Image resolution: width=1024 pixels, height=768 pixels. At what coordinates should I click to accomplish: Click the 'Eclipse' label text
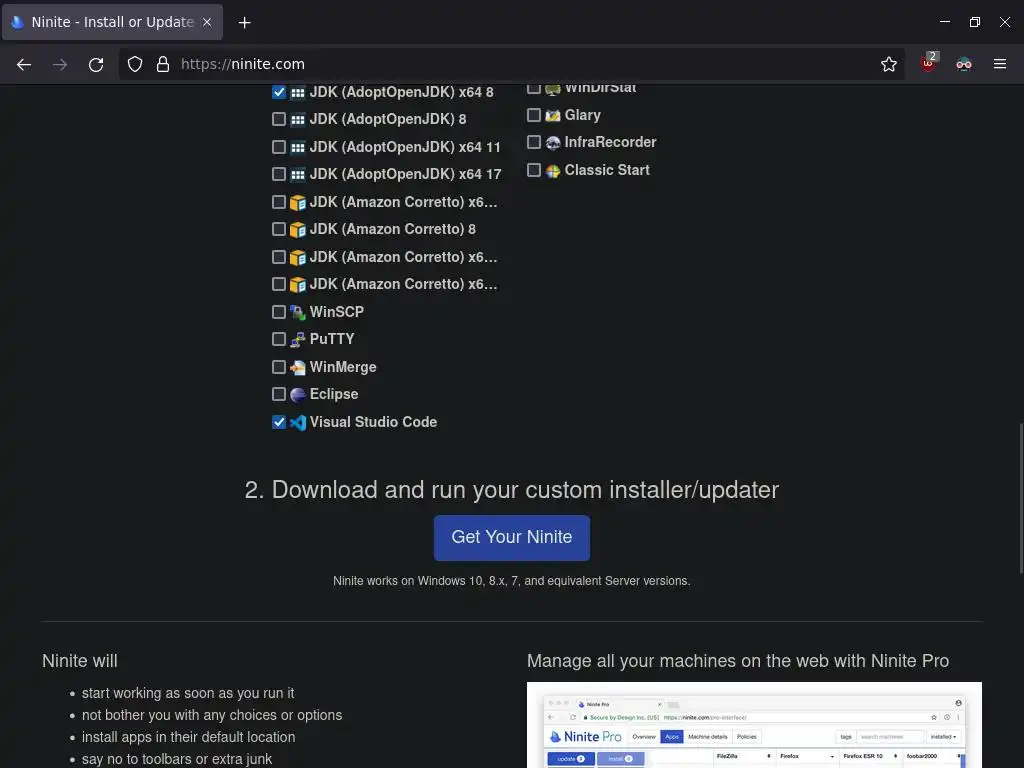[334, 394]
